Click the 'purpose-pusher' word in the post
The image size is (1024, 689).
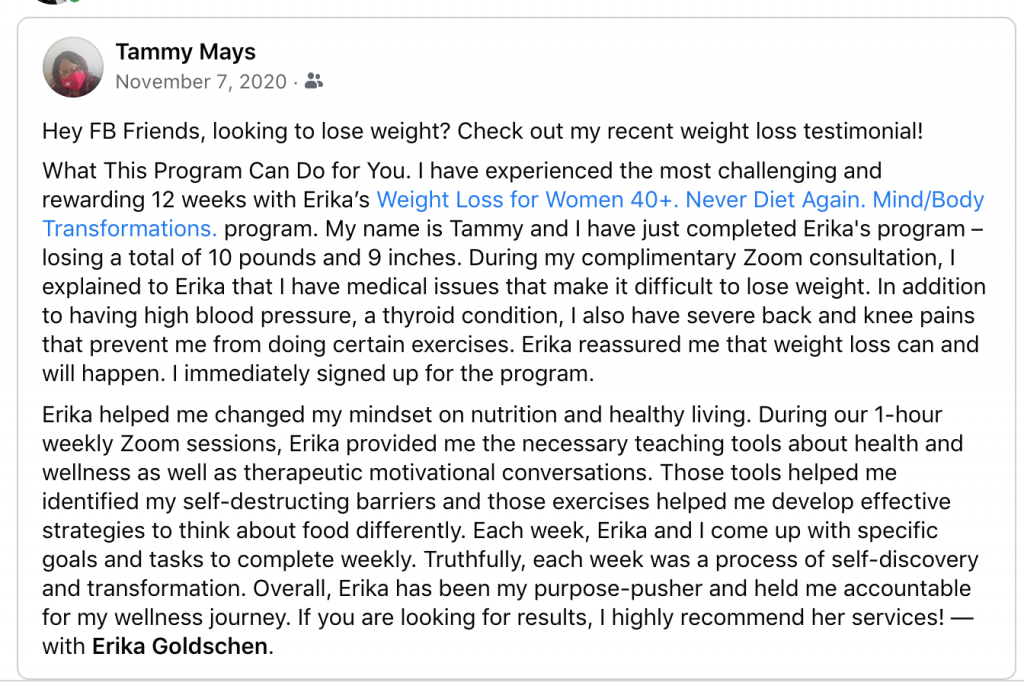pyautogui.click(x=618, y=588)
